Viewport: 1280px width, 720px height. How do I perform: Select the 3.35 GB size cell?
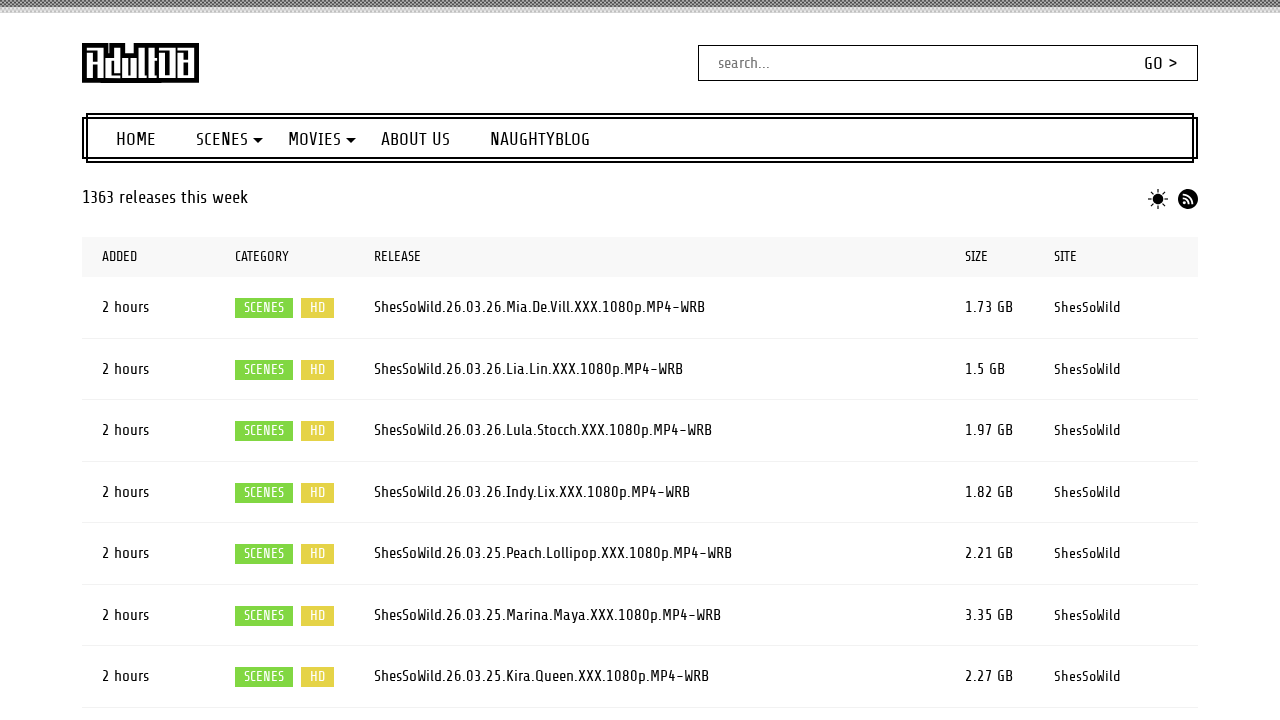(989, 615)
